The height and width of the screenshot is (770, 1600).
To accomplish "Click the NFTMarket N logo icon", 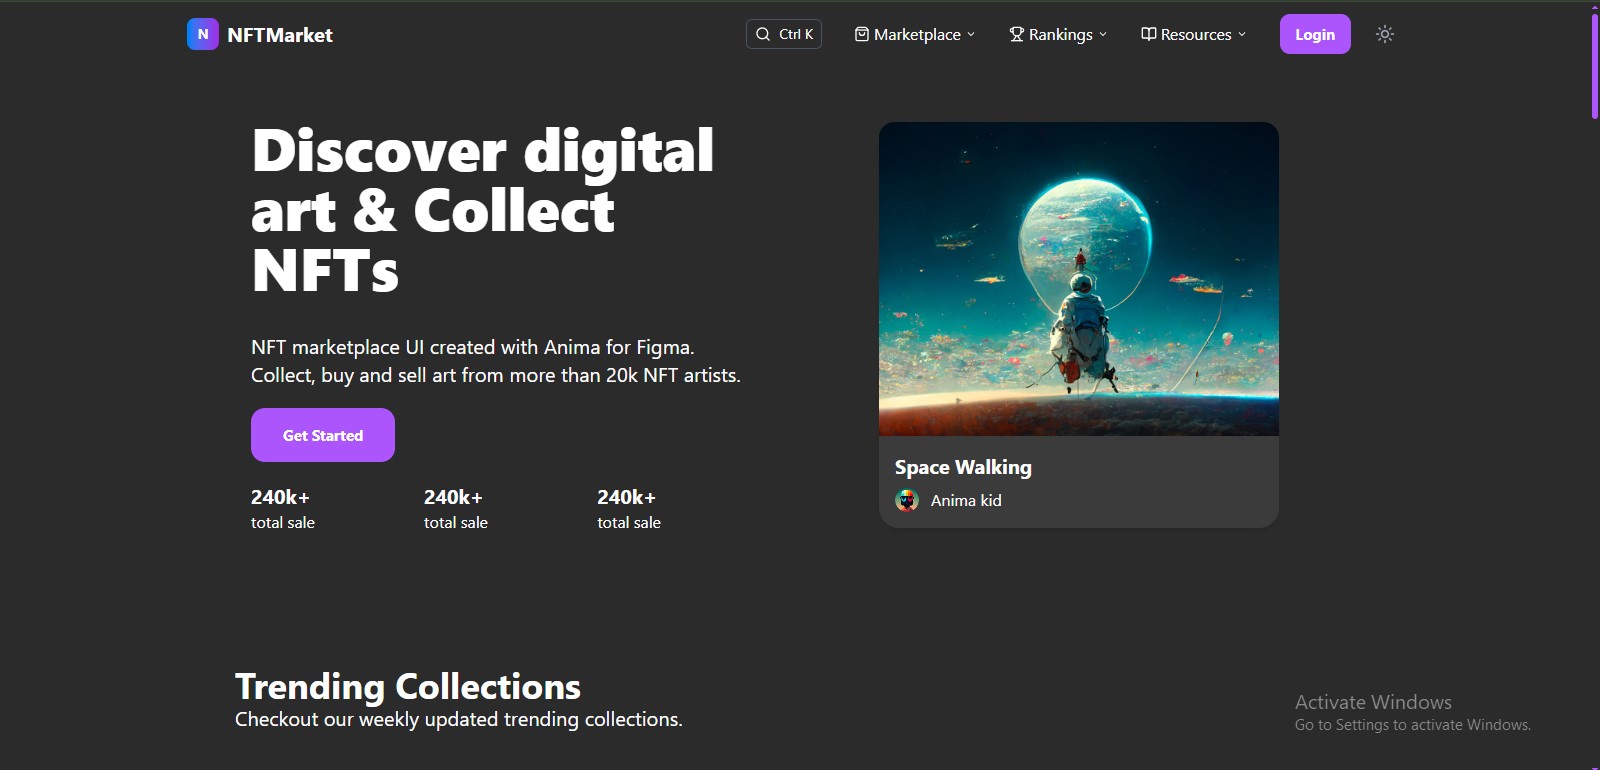I will tap(203, 34).
